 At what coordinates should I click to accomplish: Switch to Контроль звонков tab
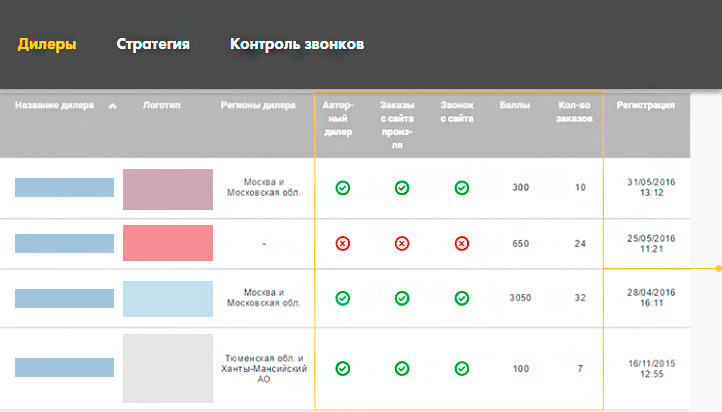[296, 44]
